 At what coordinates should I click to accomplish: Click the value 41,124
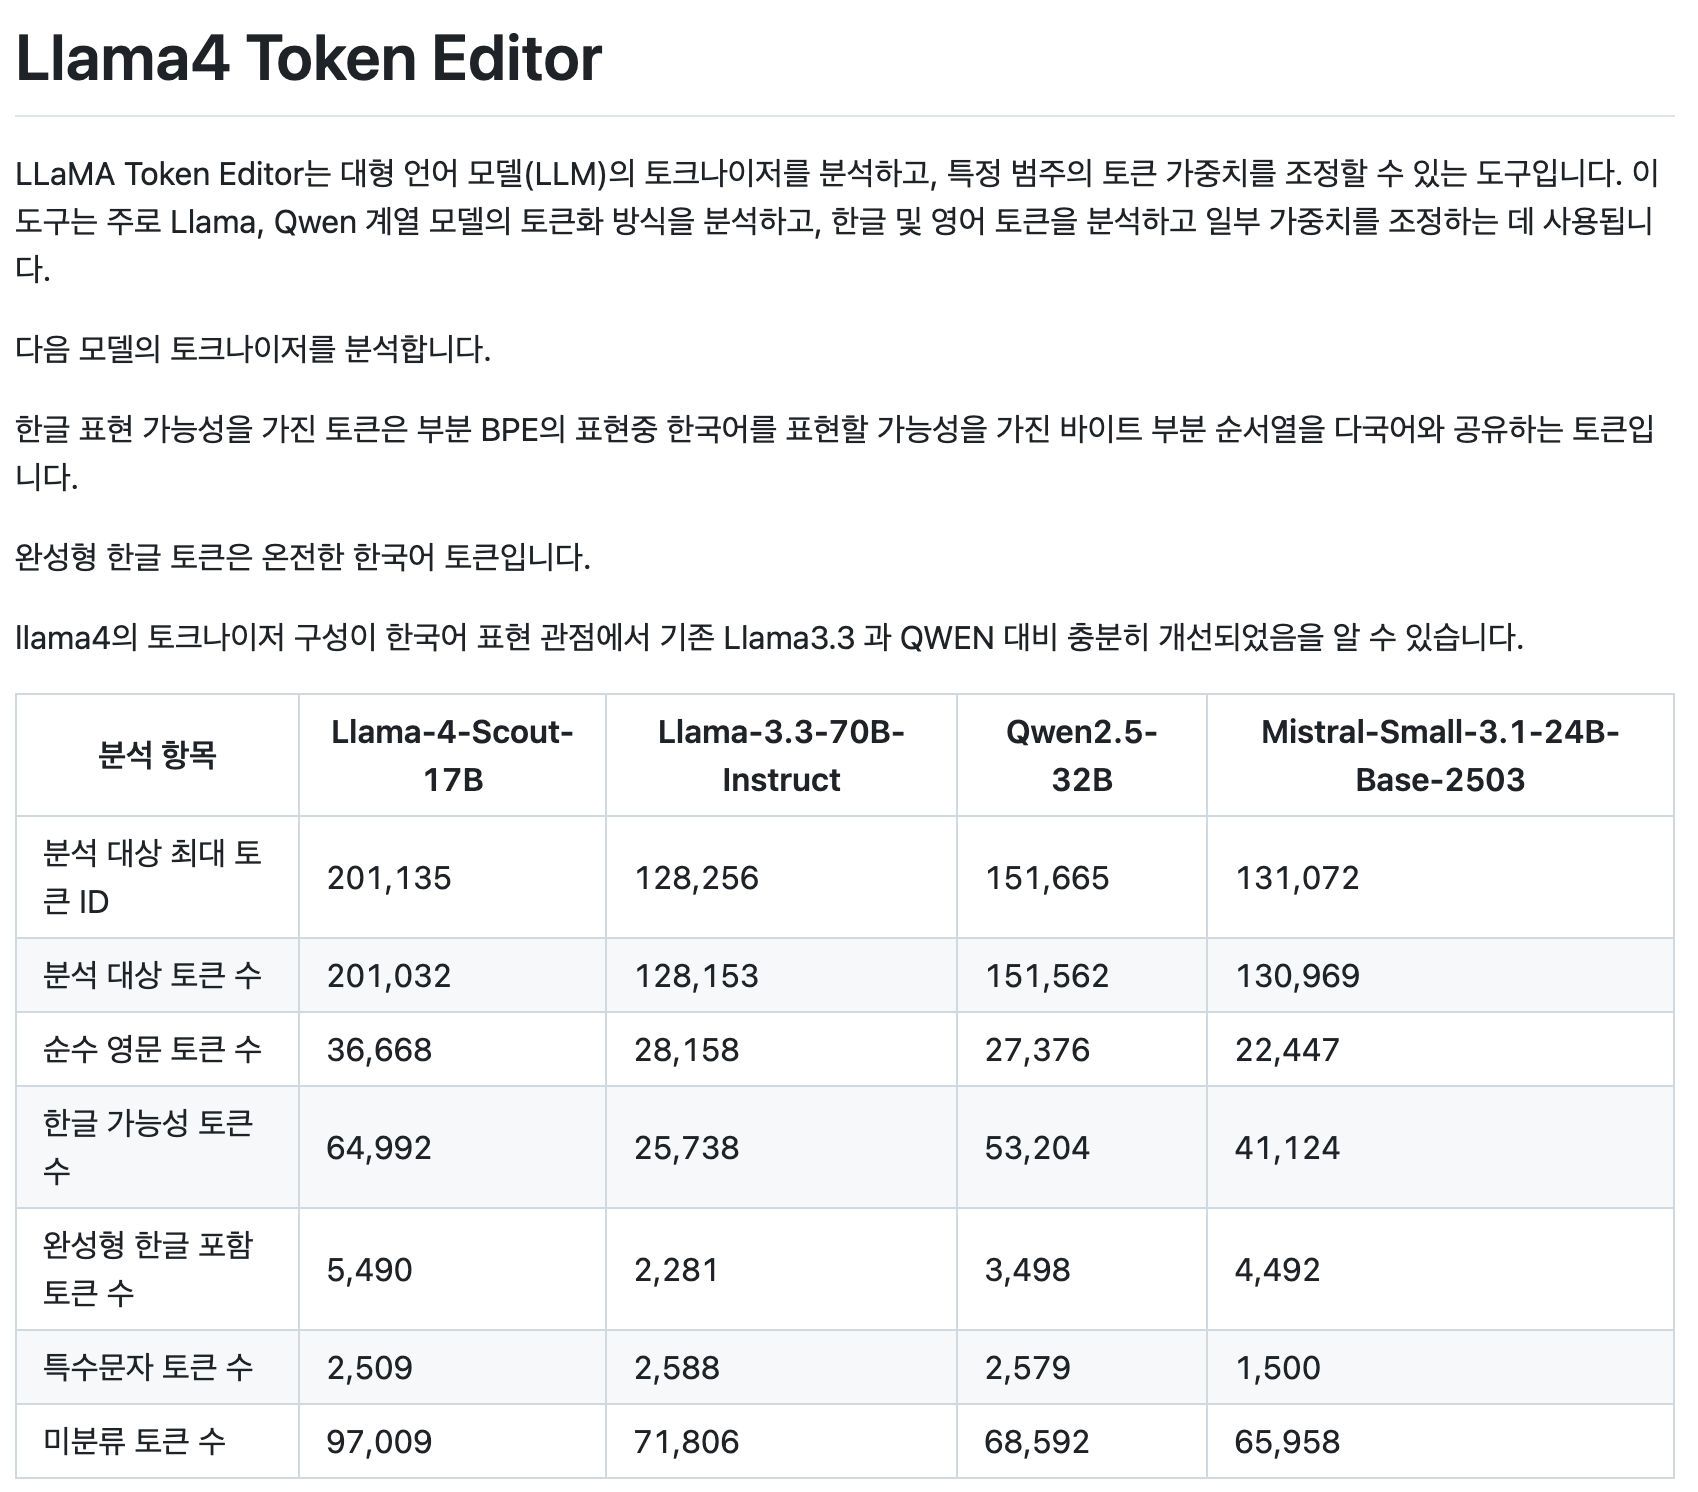click(1288, 1148)
